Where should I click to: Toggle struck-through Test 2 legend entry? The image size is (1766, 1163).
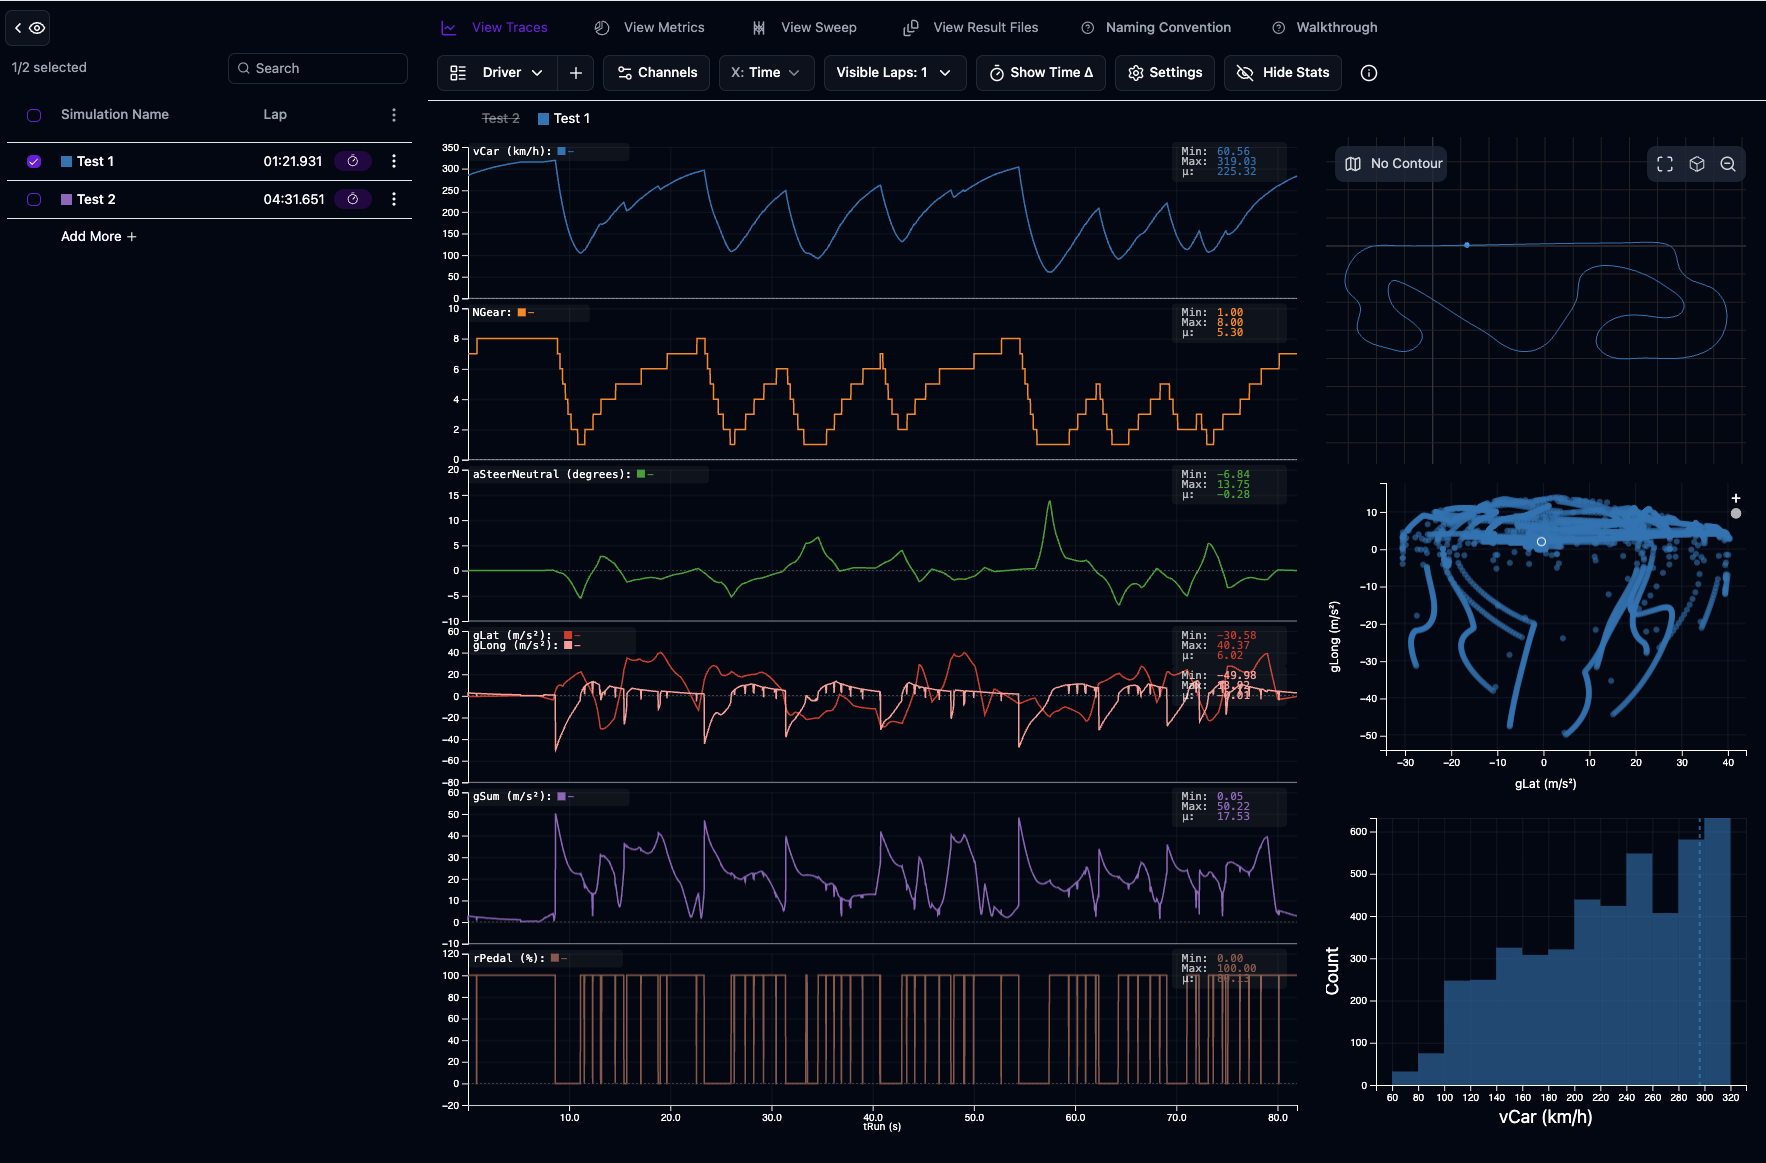tap(500, 118)
